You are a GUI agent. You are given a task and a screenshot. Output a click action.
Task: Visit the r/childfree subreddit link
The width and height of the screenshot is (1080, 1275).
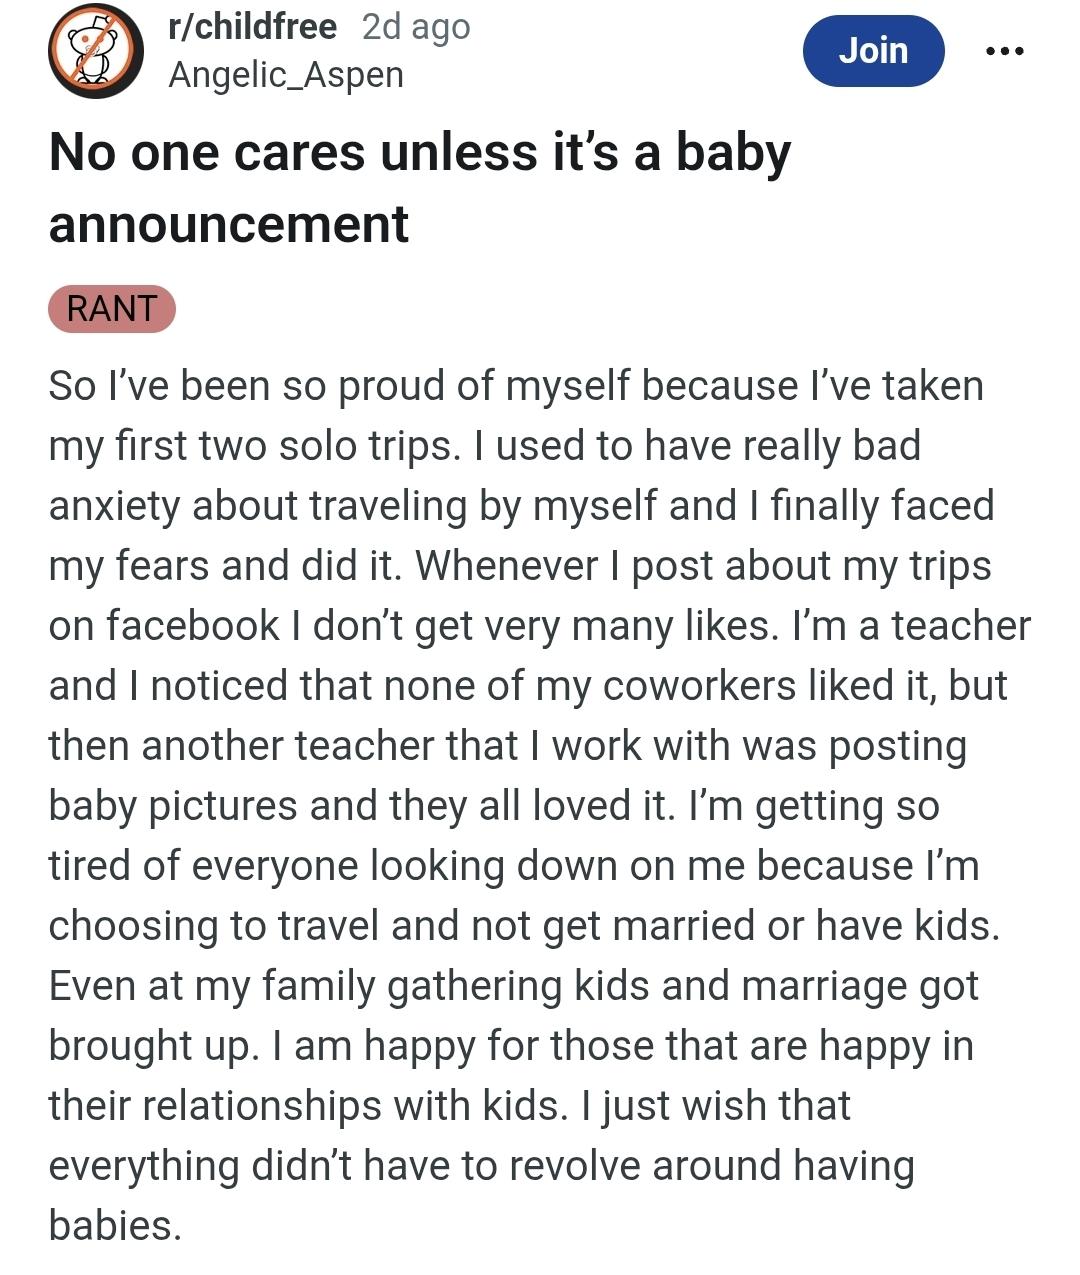click(253, 27)
